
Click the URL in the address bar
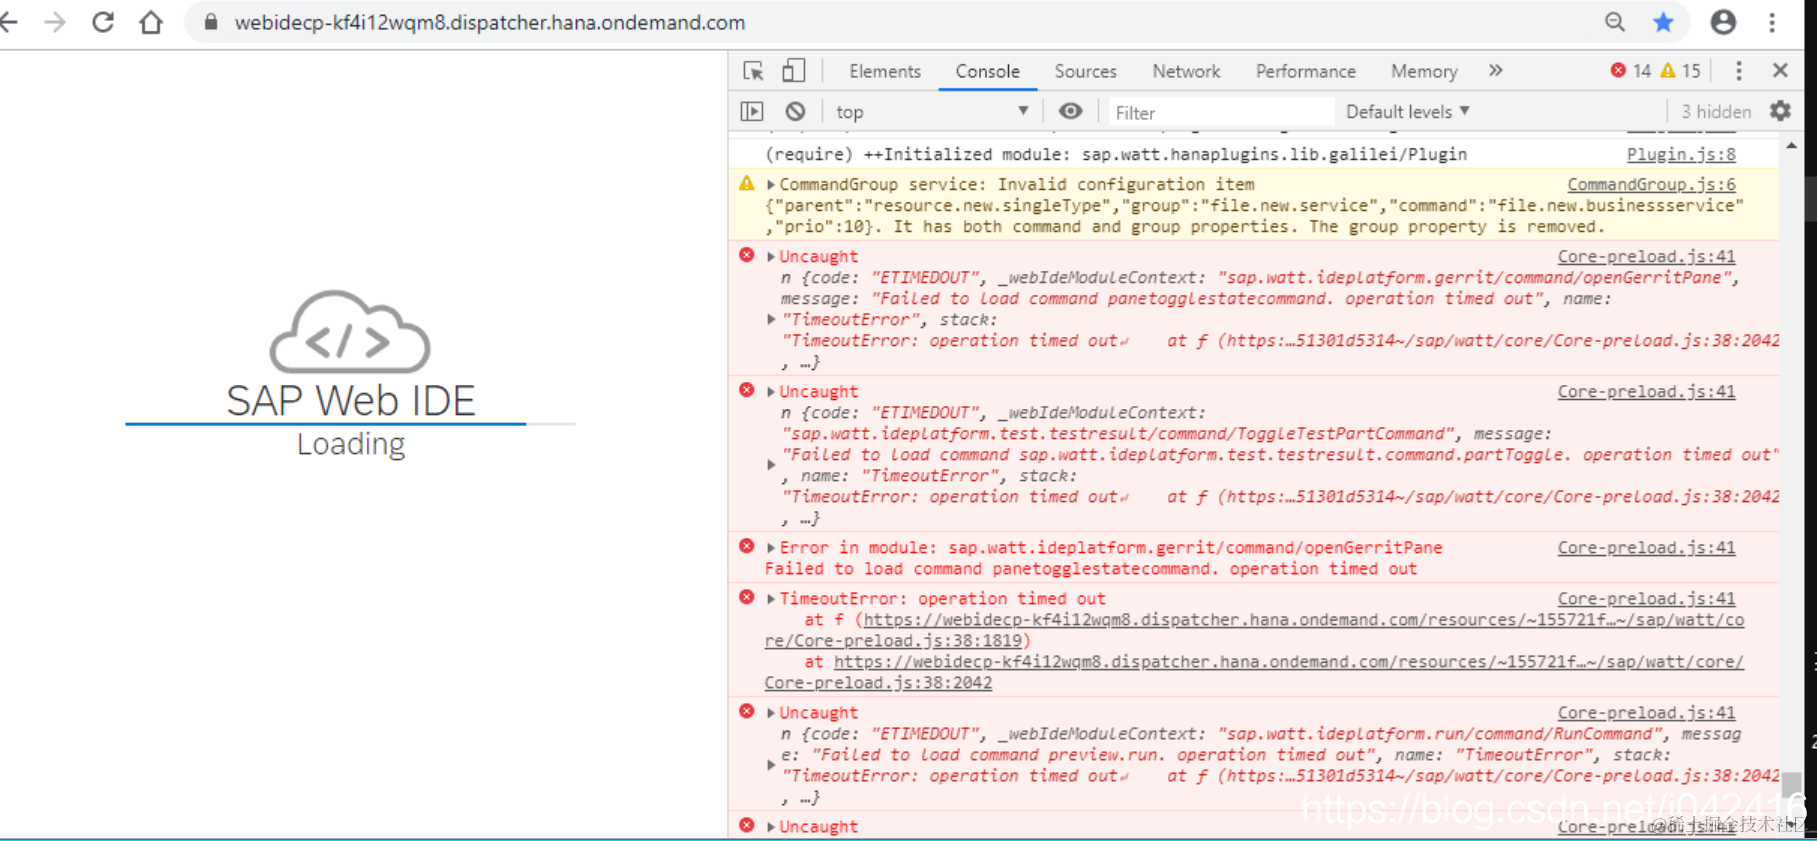(490, 22)
